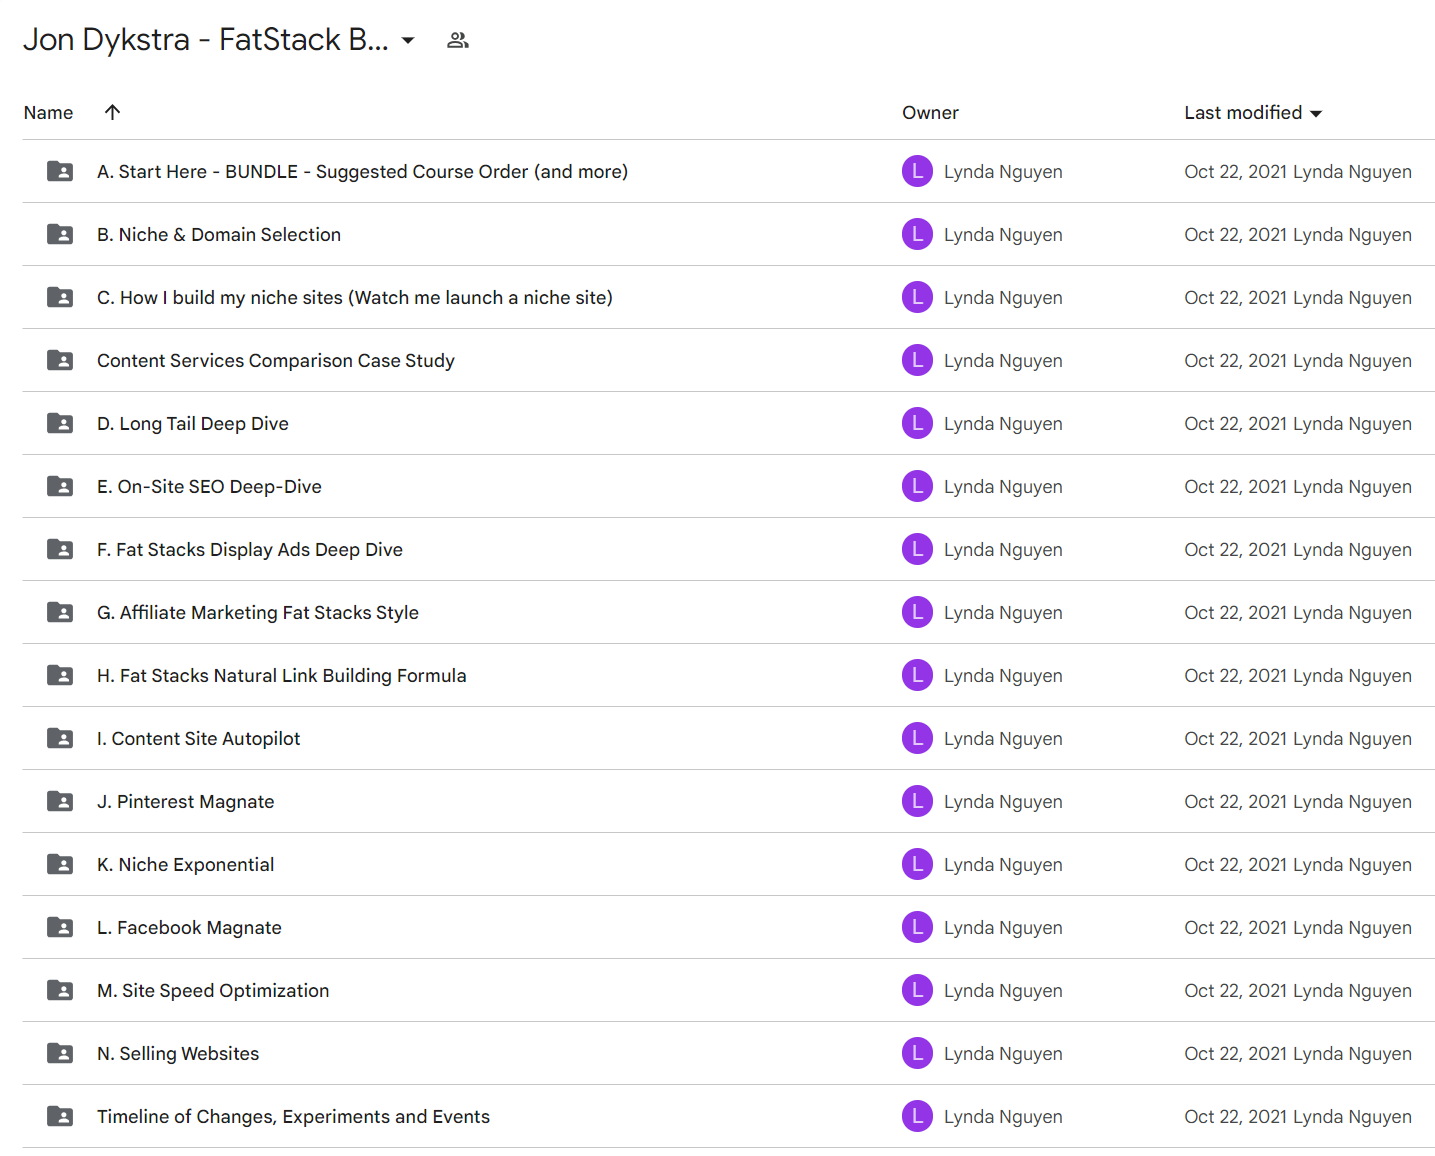Click owner avatar in J. Pinterest Magnate row
The width and height of the screenshot is (1435, 1156).
[917, 801]
